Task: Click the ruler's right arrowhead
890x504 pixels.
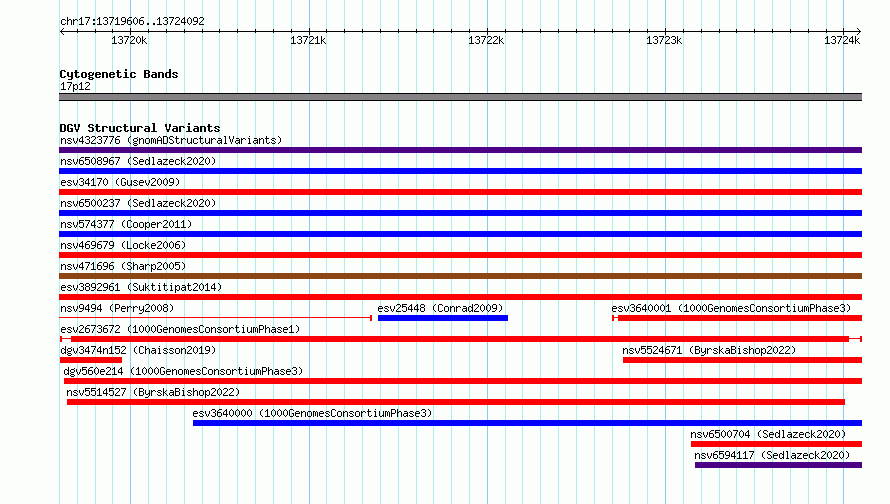Action: point(859,32)
